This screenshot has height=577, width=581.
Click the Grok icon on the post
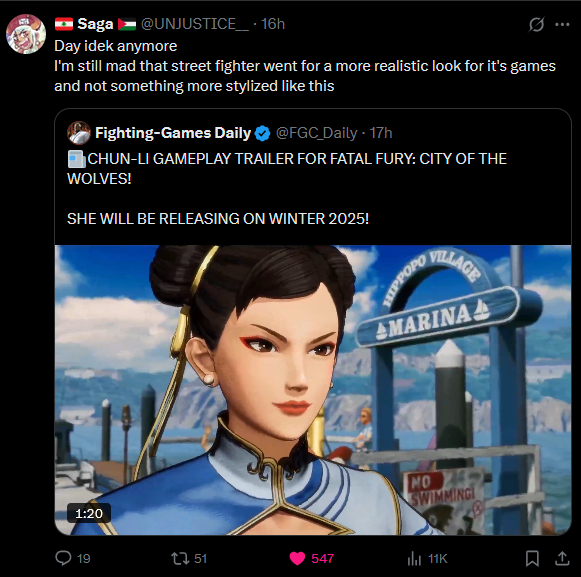(536, 24)
